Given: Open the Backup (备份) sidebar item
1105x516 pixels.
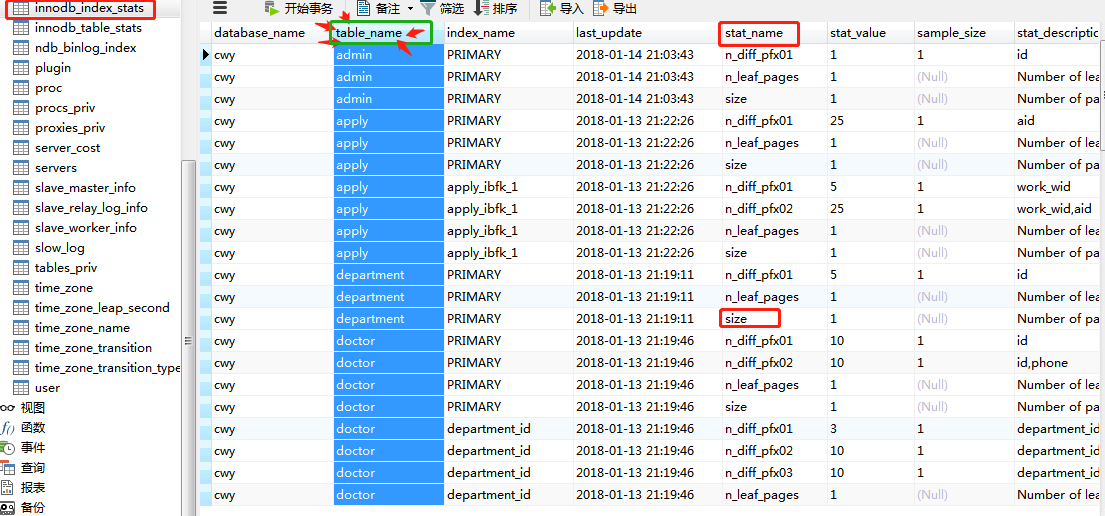Looking at the screenshot, I should pos(24,507).
